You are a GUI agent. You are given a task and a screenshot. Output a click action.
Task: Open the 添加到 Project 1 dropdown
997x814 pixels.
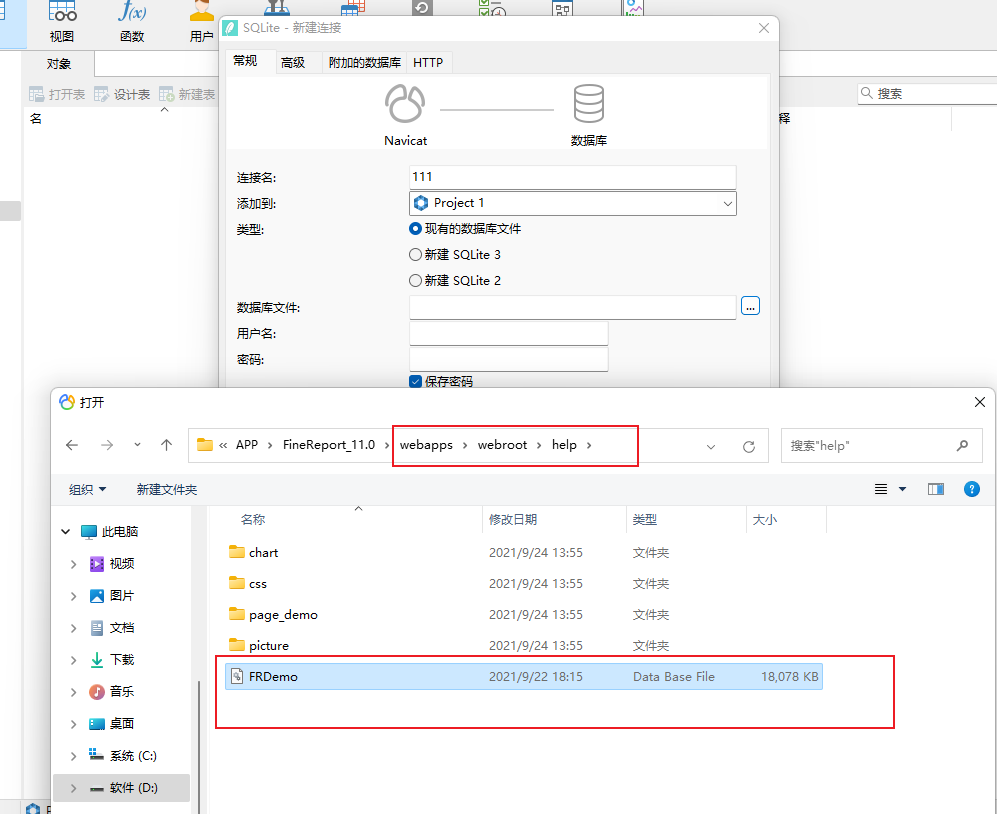[x=572, y=203]
